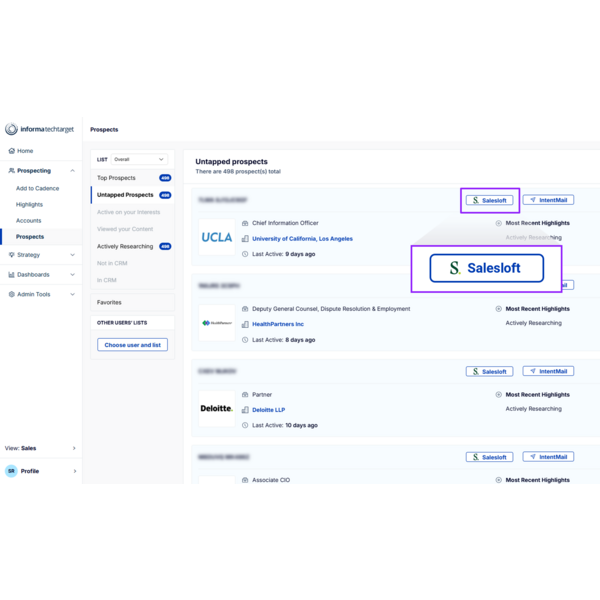Click the Deloitte logo thumbnail
The image size is (600, 600).
coord(217,409)
